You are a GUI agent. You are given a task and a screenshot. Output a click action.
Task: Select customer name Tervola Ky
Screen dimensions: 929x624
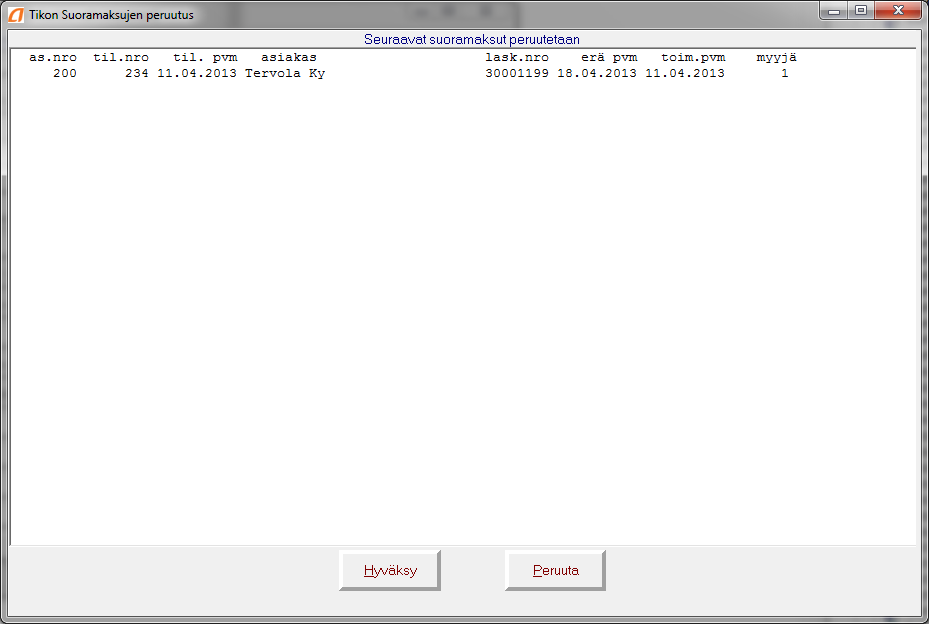tap(285, 73)
